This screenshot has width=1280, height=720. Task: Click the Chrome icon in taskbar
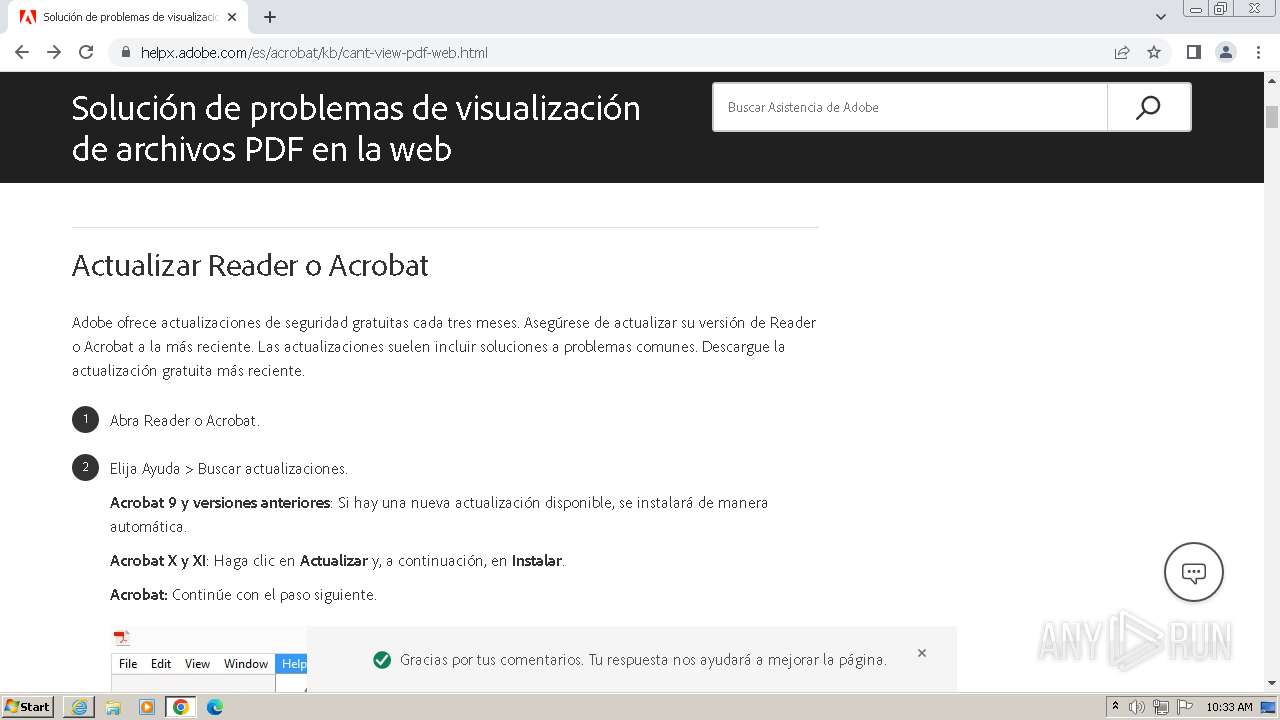point(181,707)
